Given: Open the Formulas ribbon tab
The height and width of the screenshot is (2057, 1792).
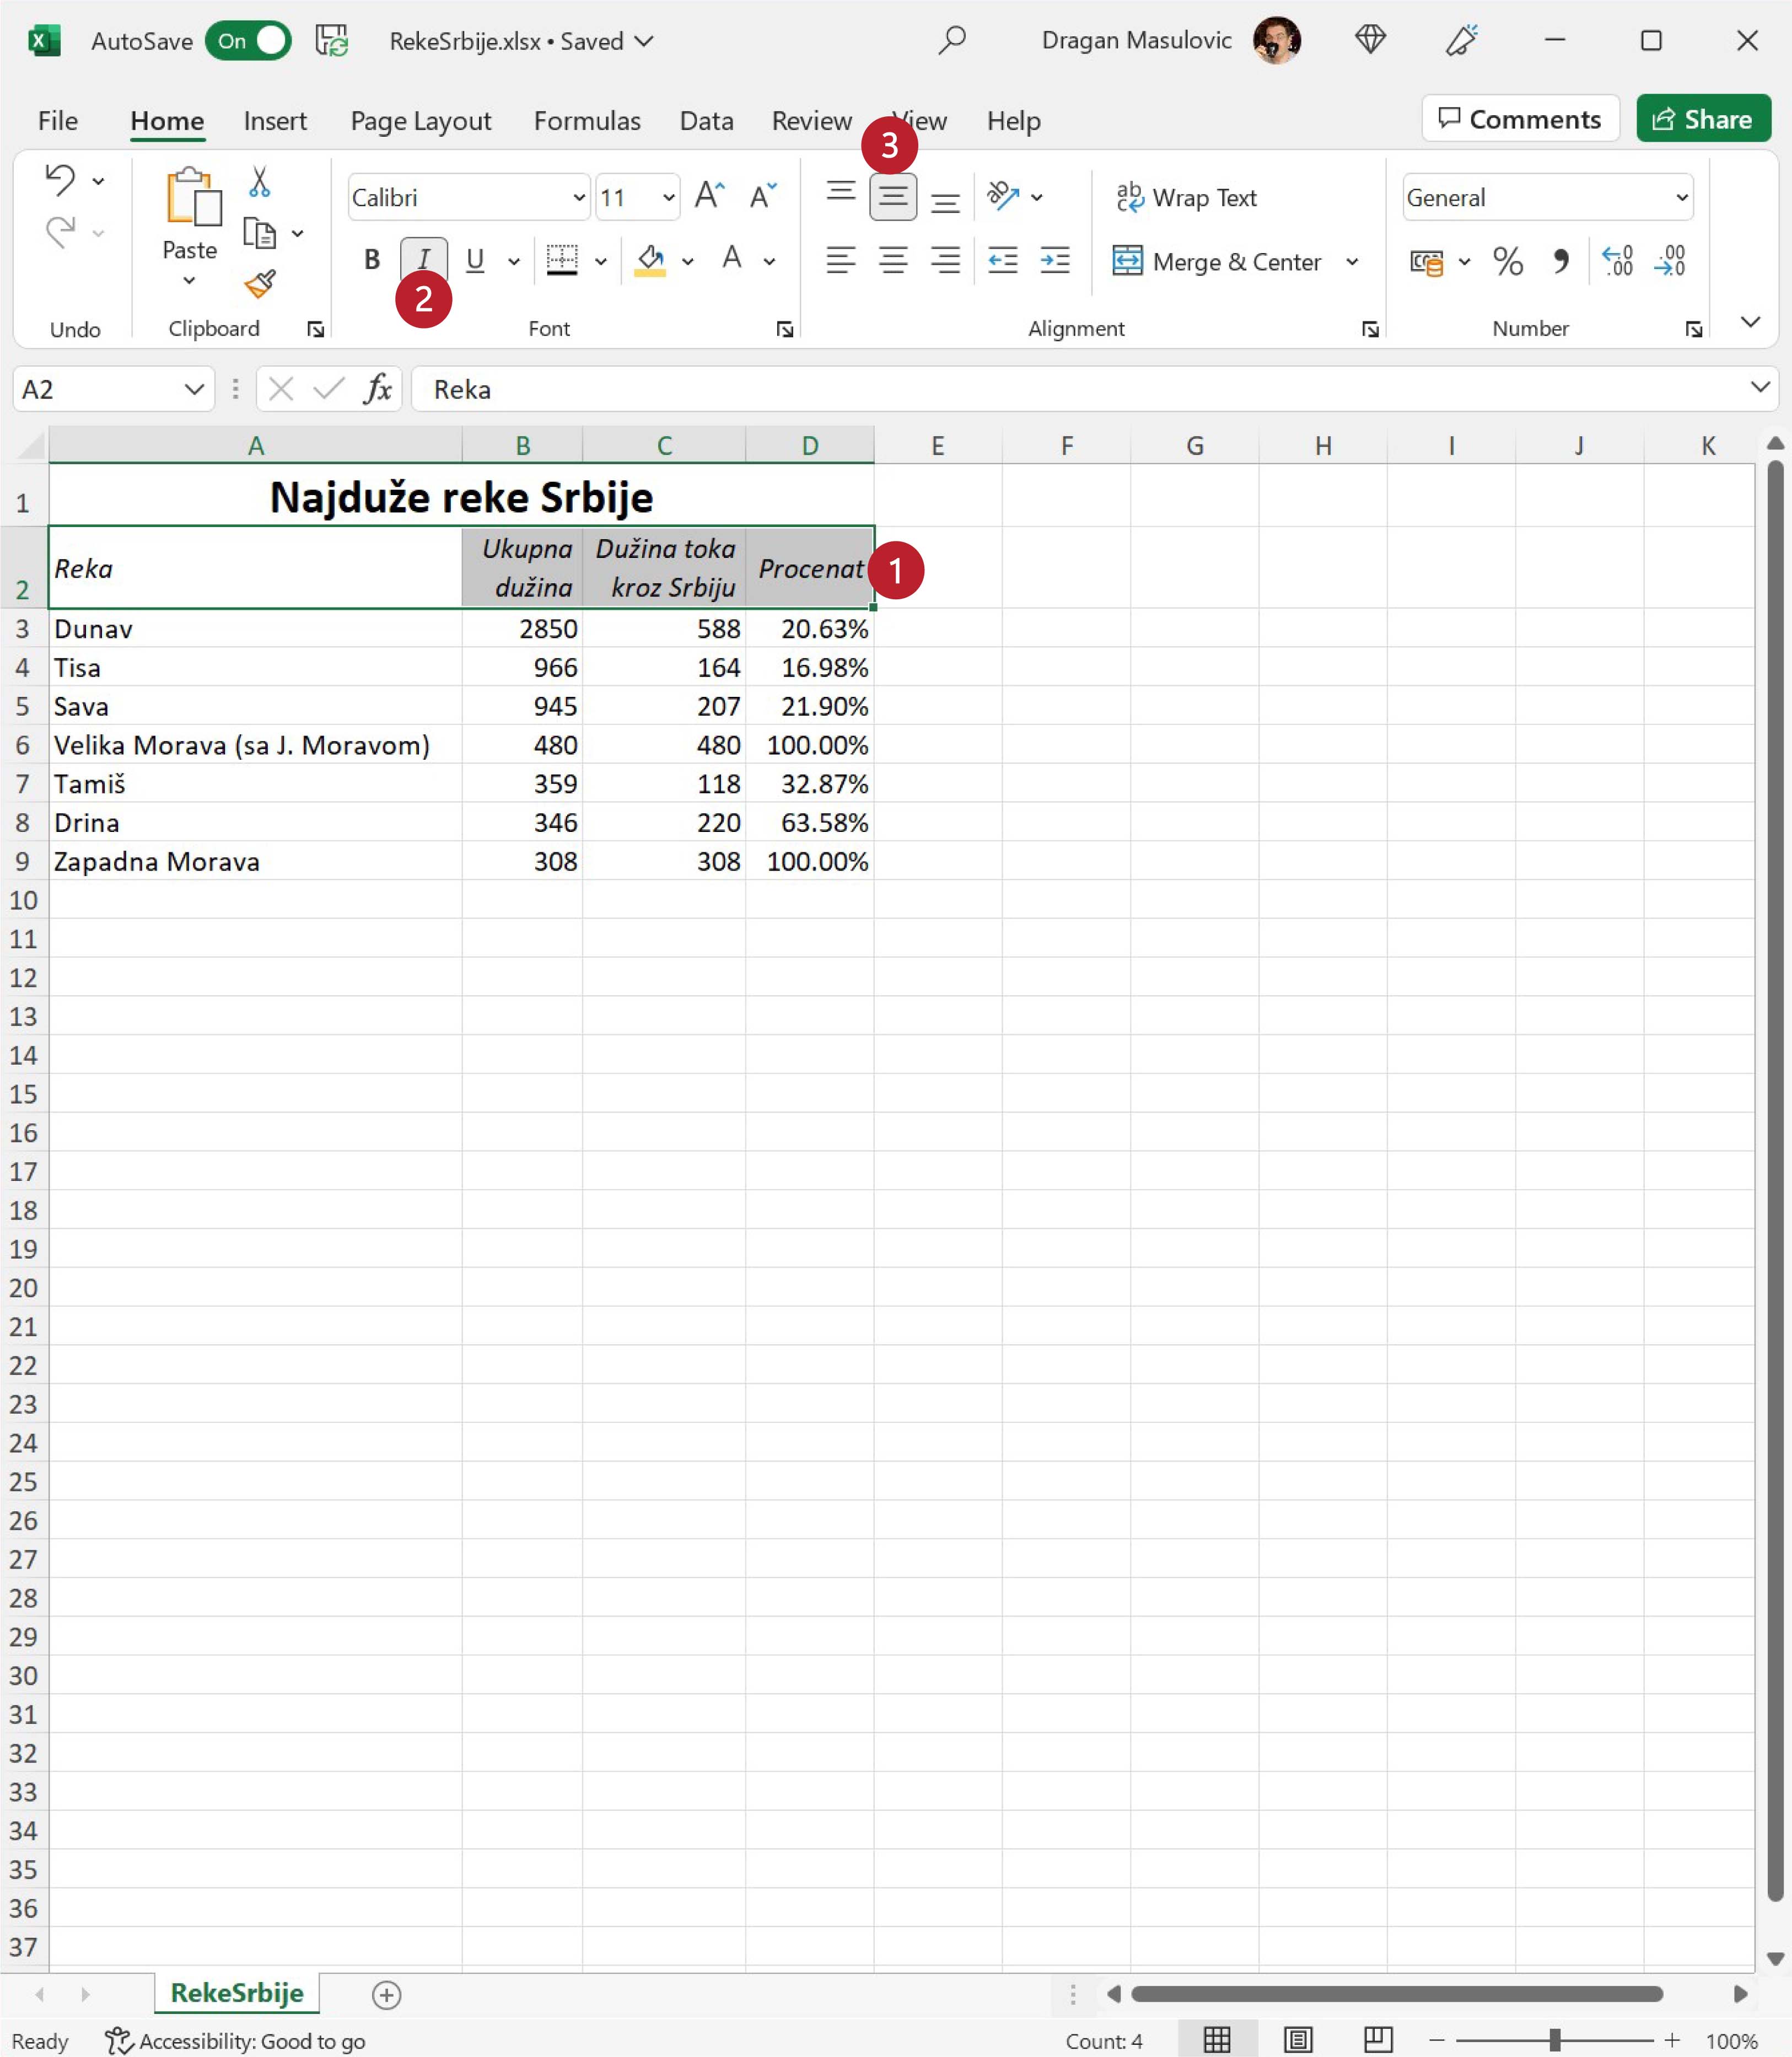Looking at the screenshot, I should point(587,121).
